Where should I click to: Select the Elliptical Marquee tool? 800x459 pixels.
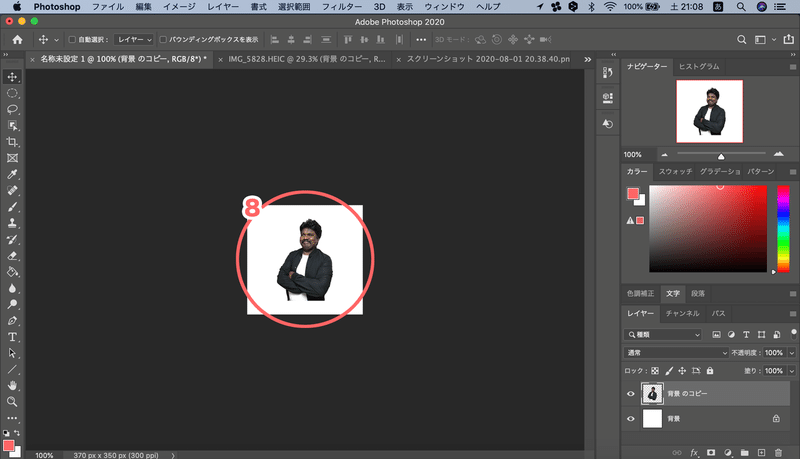[x=12, y=93]
